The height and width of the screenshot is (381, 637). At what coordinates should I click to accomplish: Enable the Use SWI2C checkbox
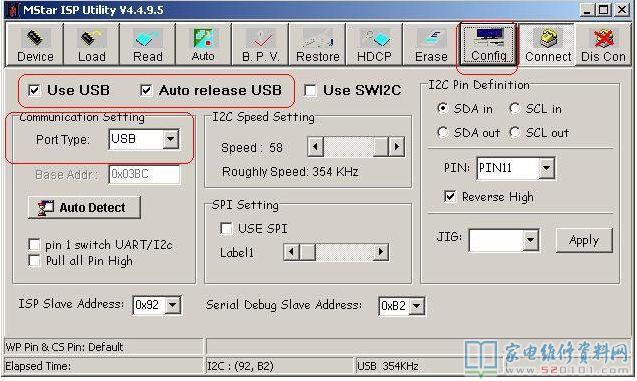click(310, 90)
